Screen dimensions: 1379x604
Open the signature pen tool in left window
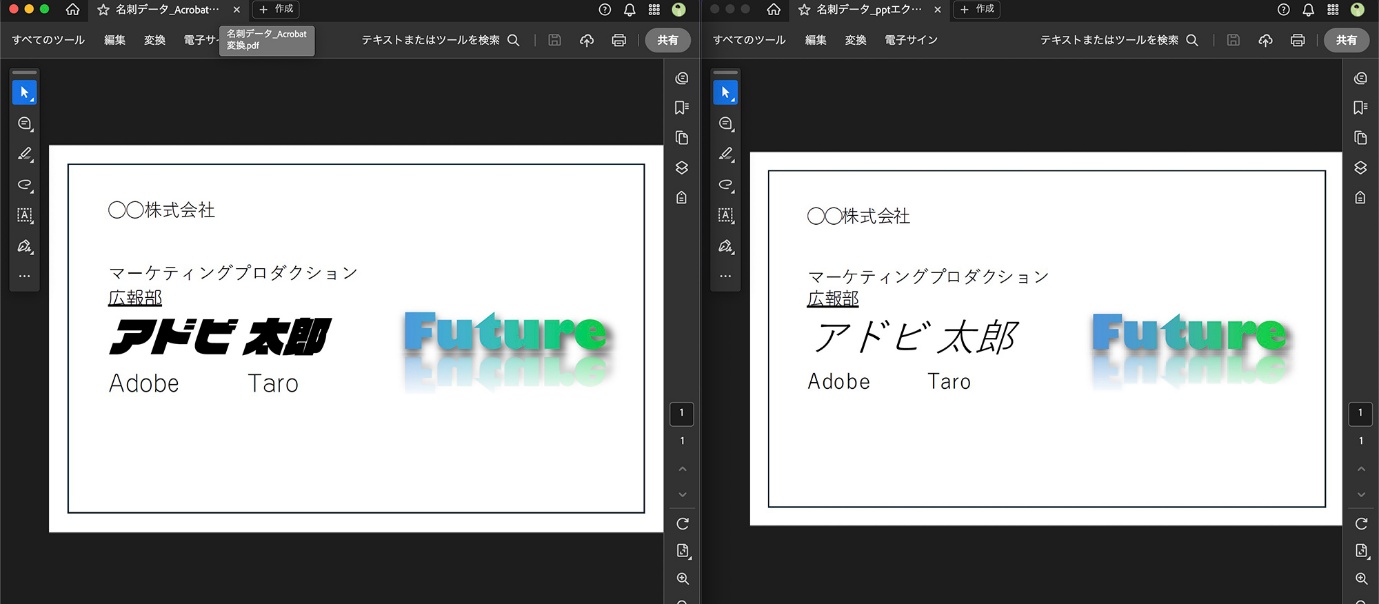25,246
